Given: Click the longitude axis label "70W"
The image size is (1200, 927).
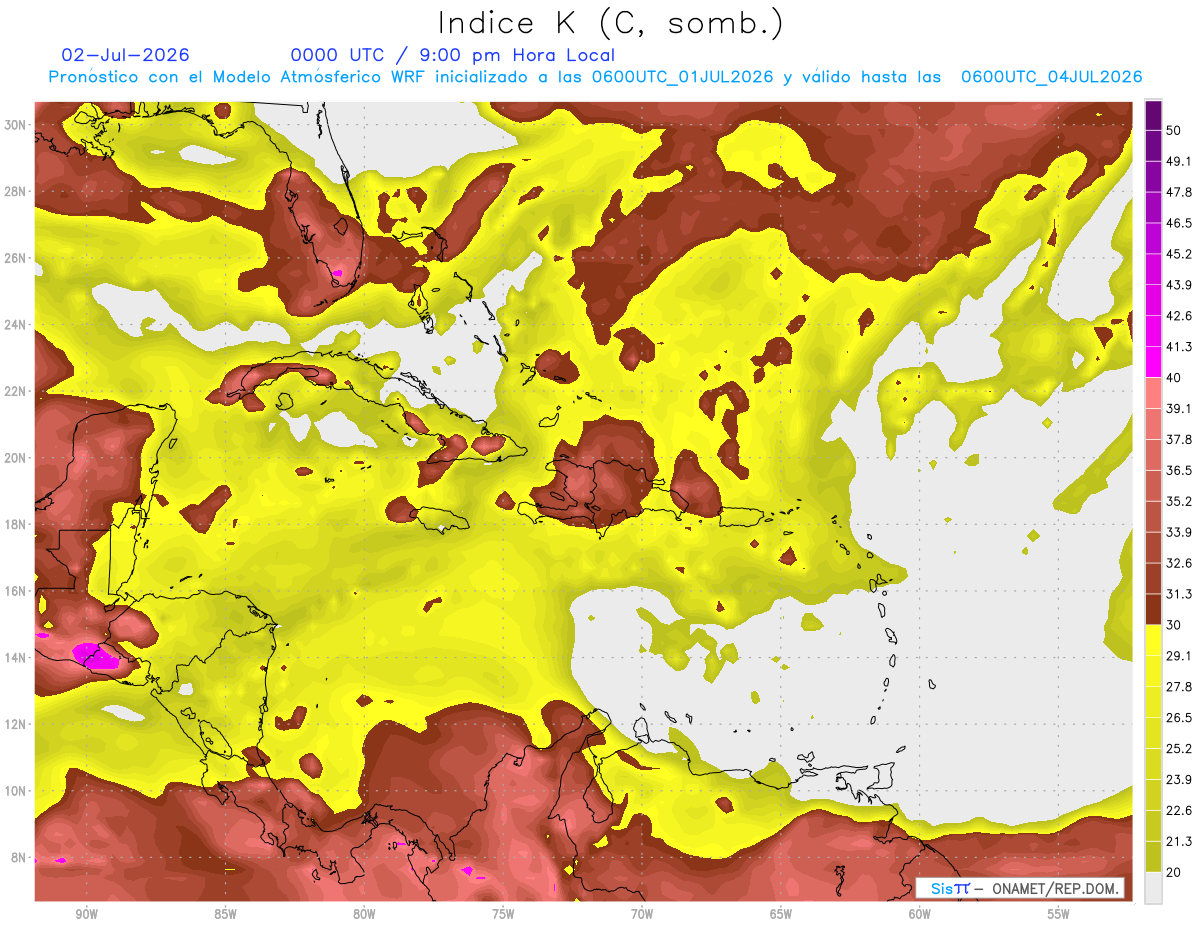Looking at the screenshot, I should pyautogui.click(x=642, y=914).
